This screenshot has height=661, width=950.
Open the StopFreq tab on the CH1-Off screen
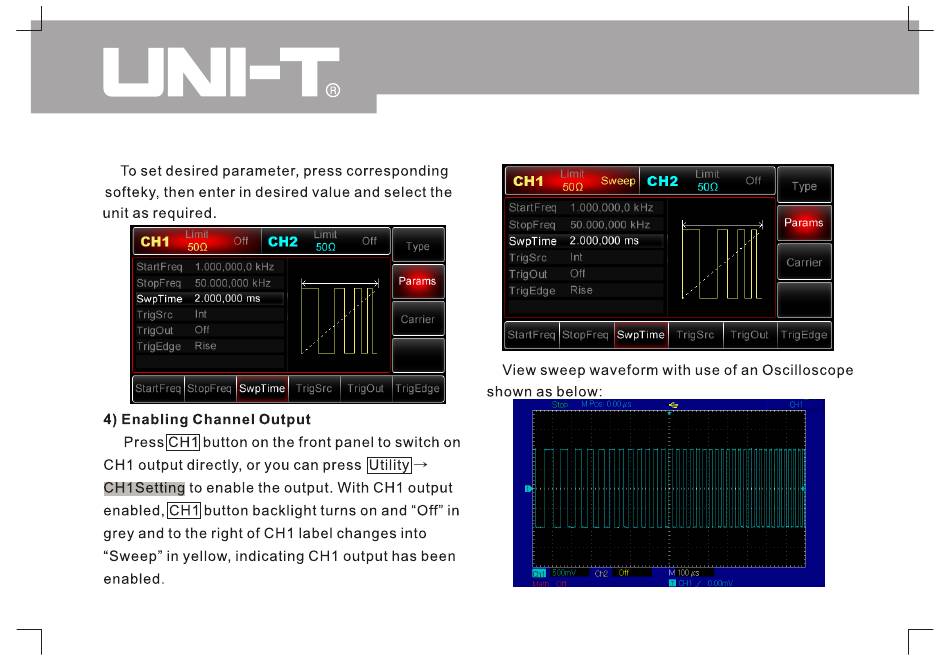[209, 388]
